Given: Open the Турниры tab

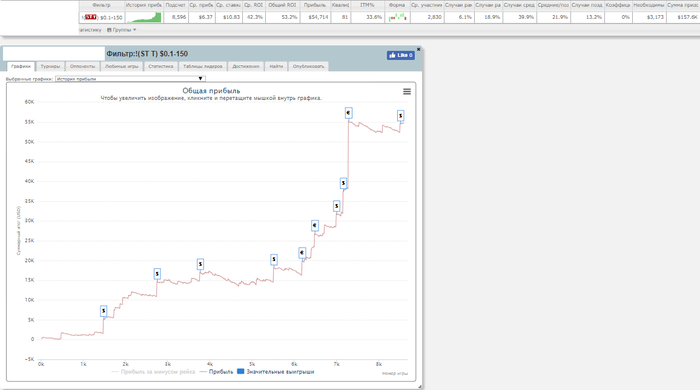Looking at the screenshot, I should coord(50,66).
